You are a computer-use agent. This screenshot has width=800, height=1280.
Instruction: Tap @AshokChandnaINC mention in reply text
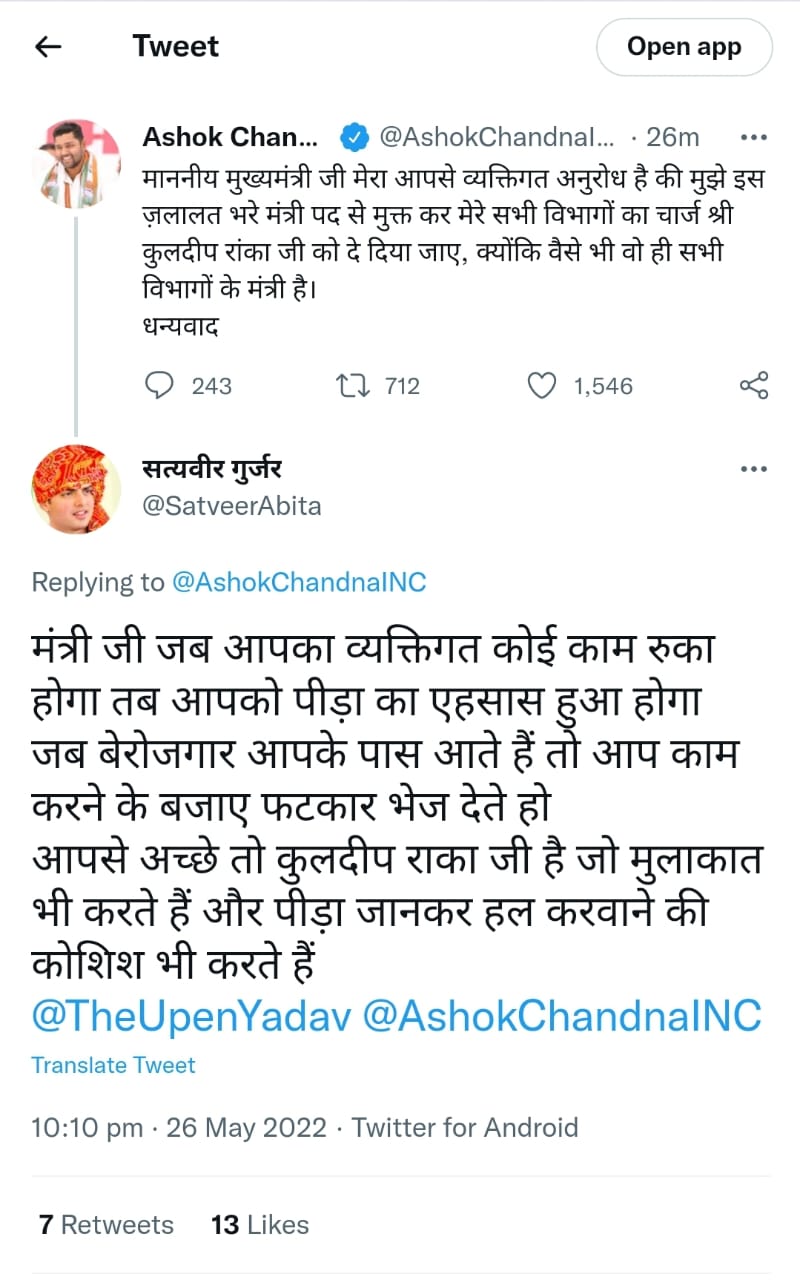coord(560,1016)
